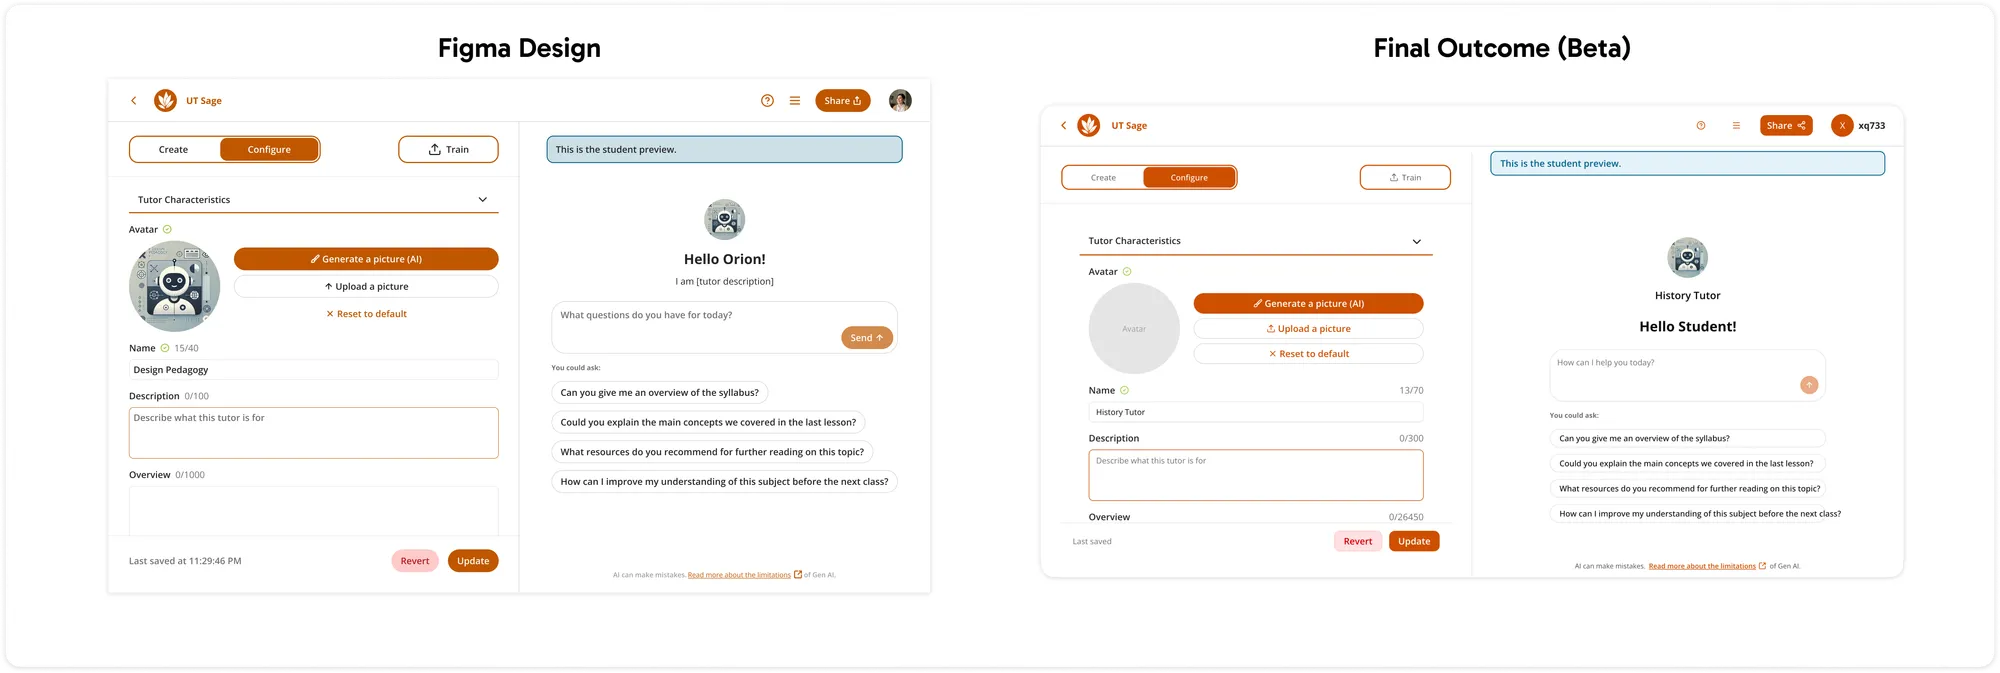Click the info icon beside Avatar label in Figma Design
Screen dimensions: 2000x673
coord(167,230)
